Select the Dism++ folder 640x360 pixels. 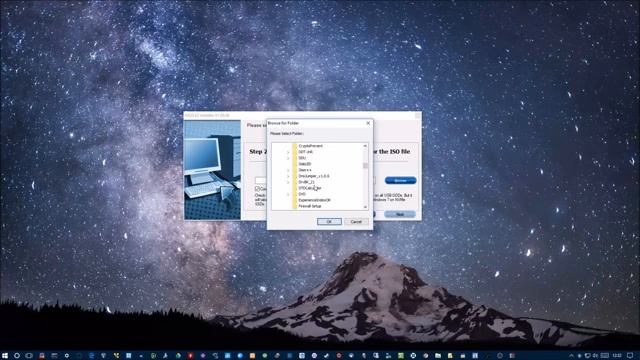pyautogui.click(x=304, y=170)
